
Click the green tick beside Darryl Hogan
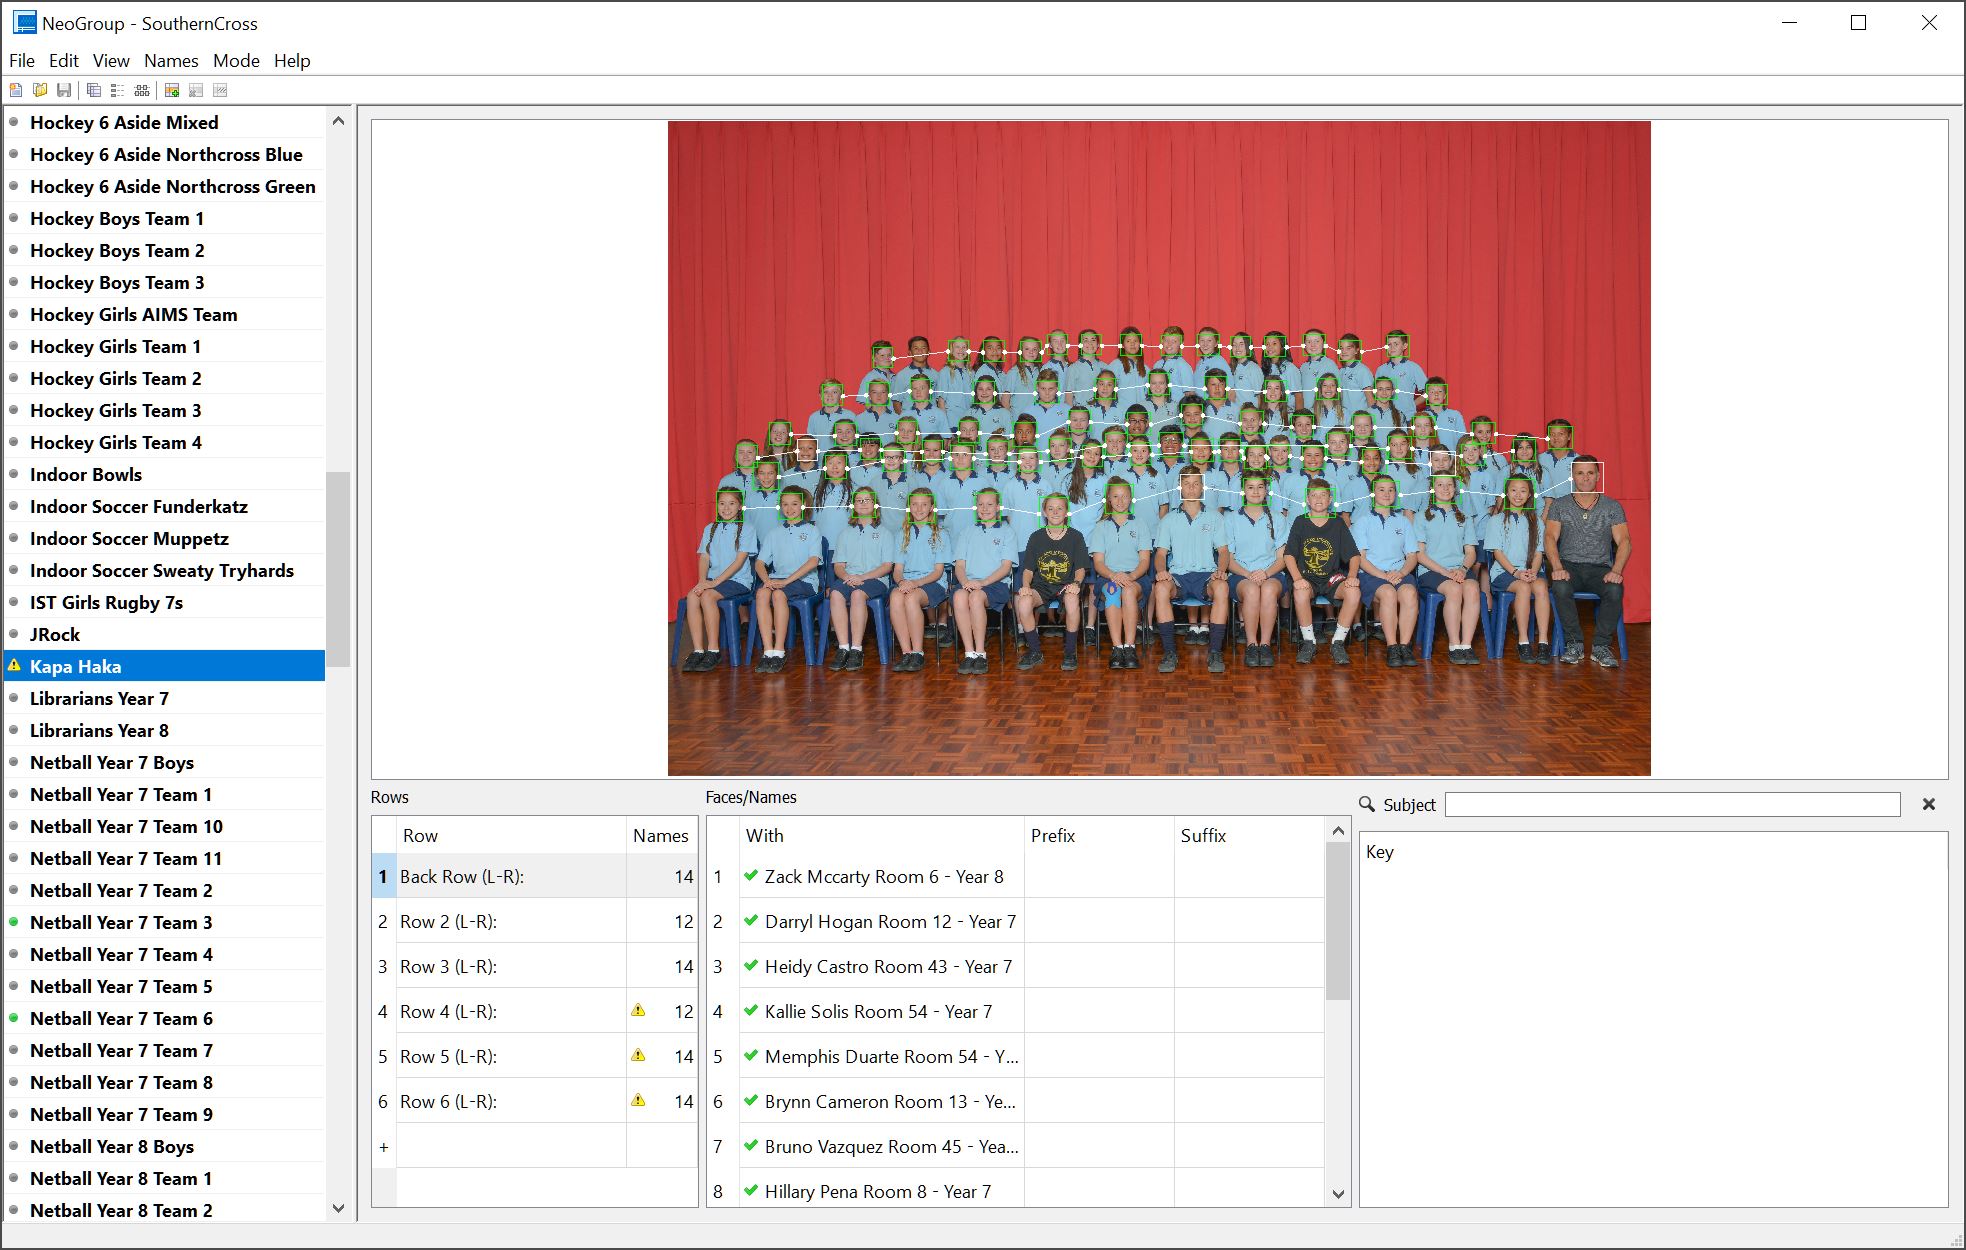coord(751,921)
